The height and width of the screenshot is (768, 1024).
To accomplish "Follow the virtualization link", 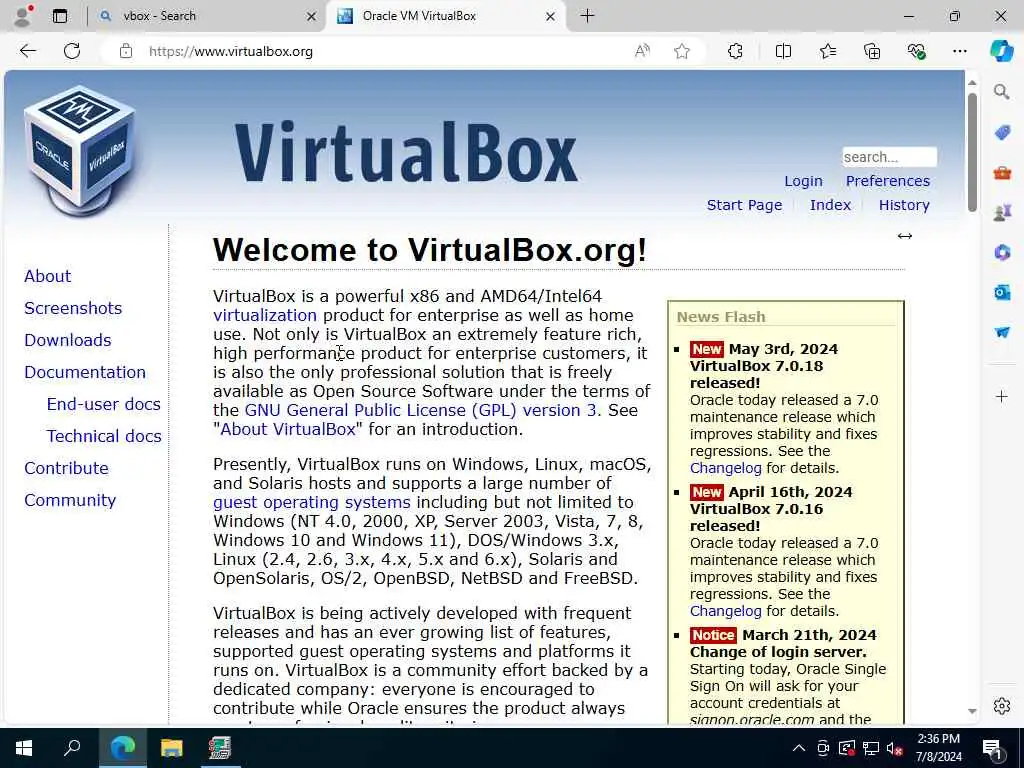I will (x=264, y=315).
